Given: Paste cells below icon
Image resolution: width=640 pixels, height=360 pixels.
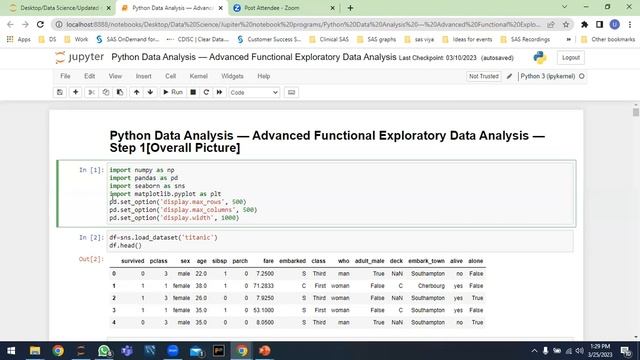Looking at the screenshot, I should 120,92.
